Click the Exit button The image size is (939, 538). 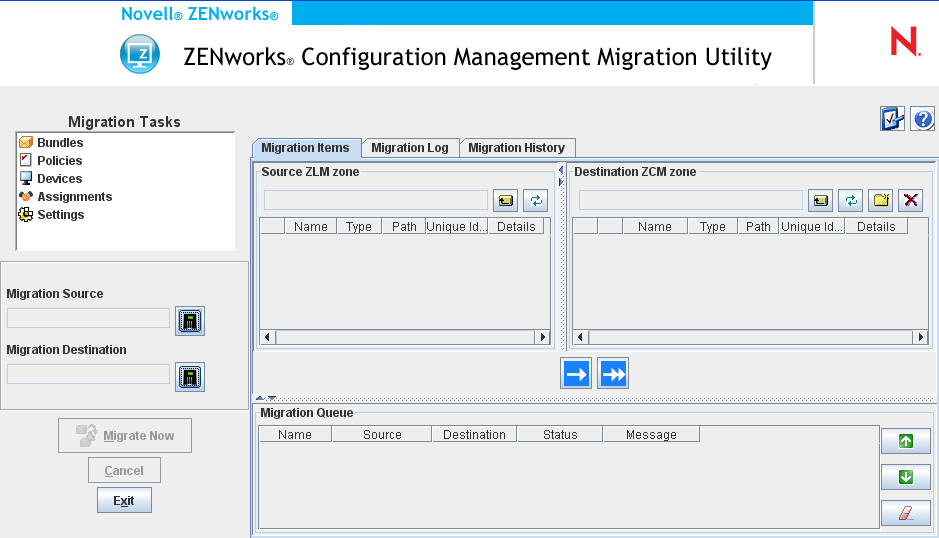click(x=124, y=500)
